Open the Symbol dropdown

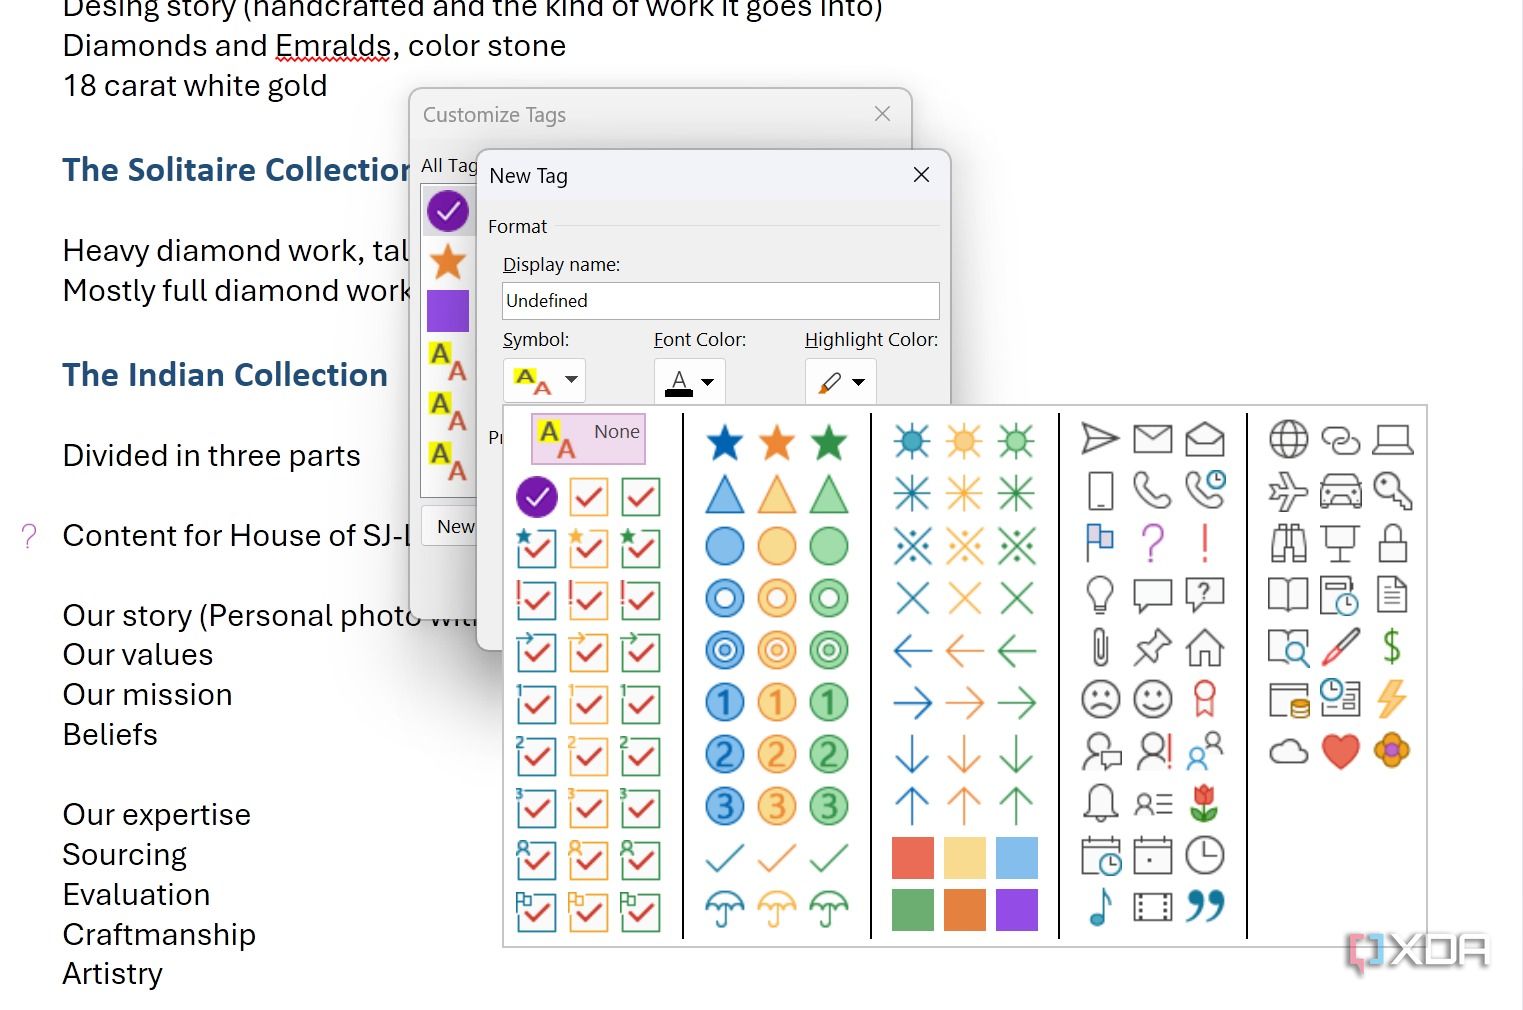pos(544,380)
